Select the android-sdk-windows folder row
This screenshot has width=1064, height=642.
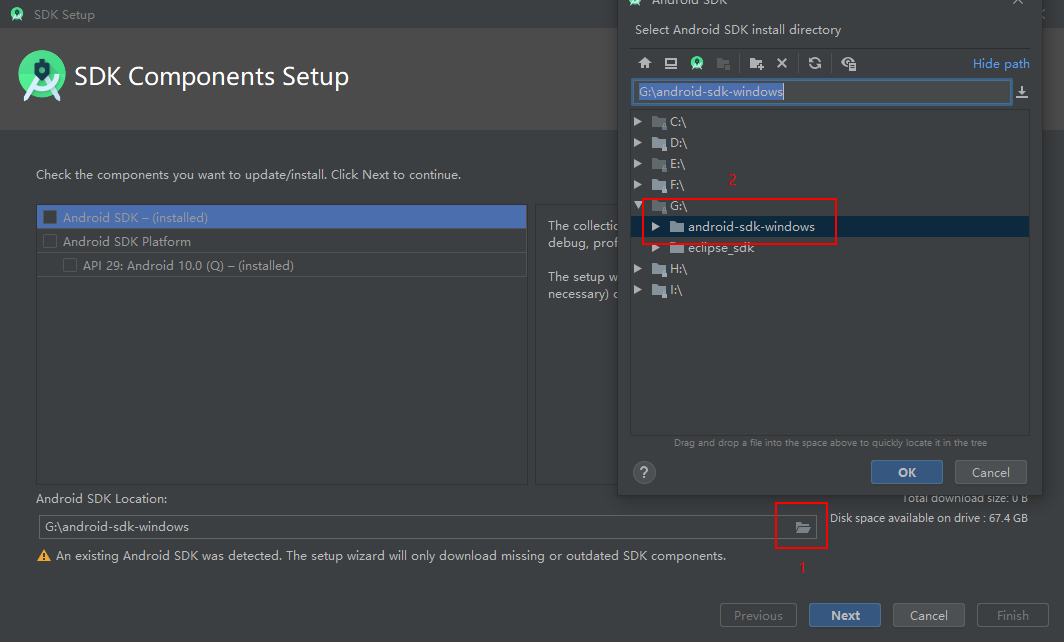(x=830, y=227)
